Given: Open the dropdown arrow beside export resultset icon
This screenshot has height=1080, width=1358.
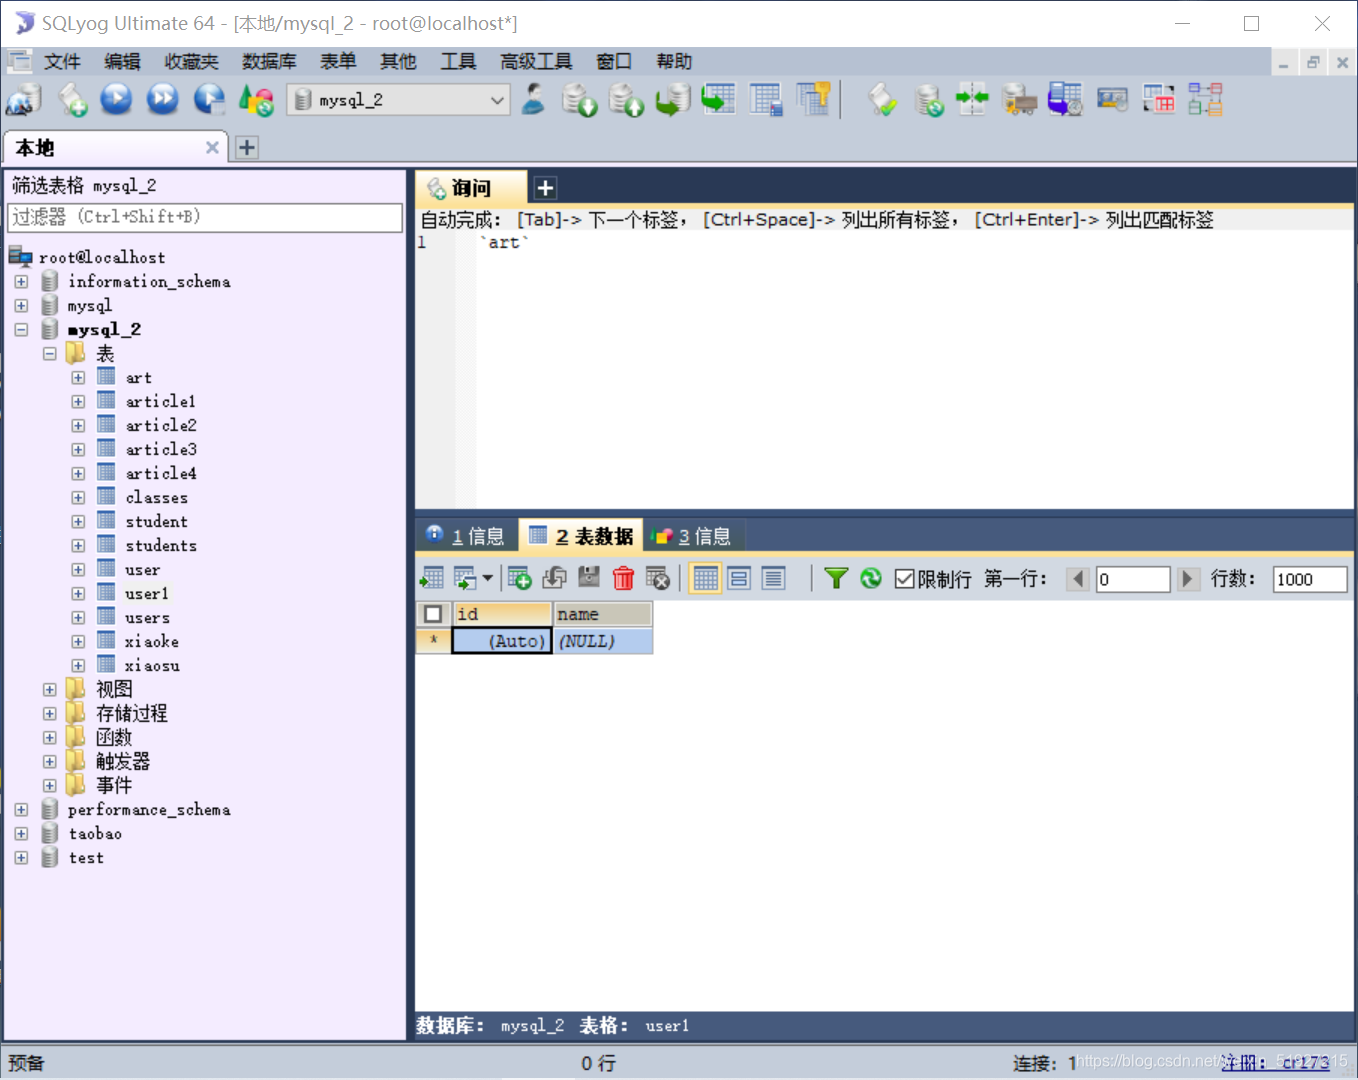Looking at the screenshot, I should point(487,578).
